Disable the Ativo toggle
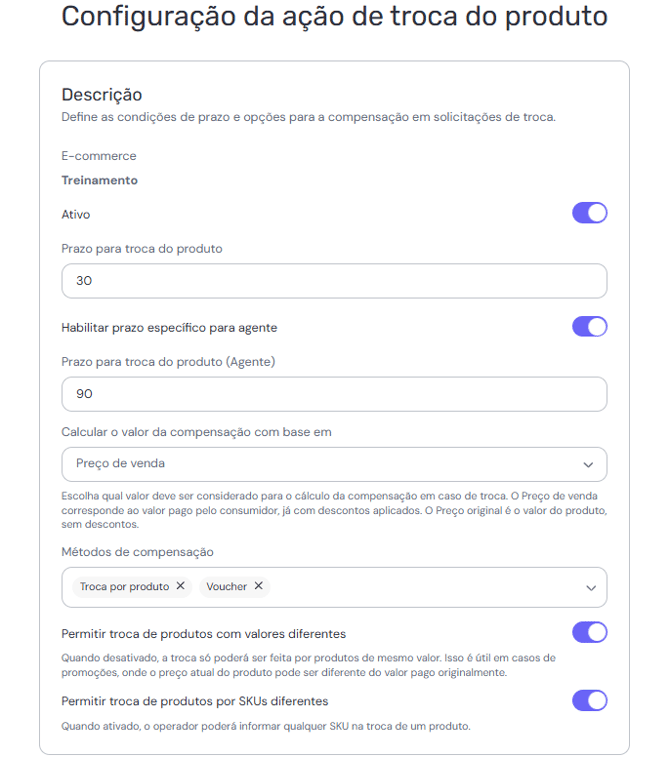The height and width of the screenshot is (757, 670). pos(589,213)
